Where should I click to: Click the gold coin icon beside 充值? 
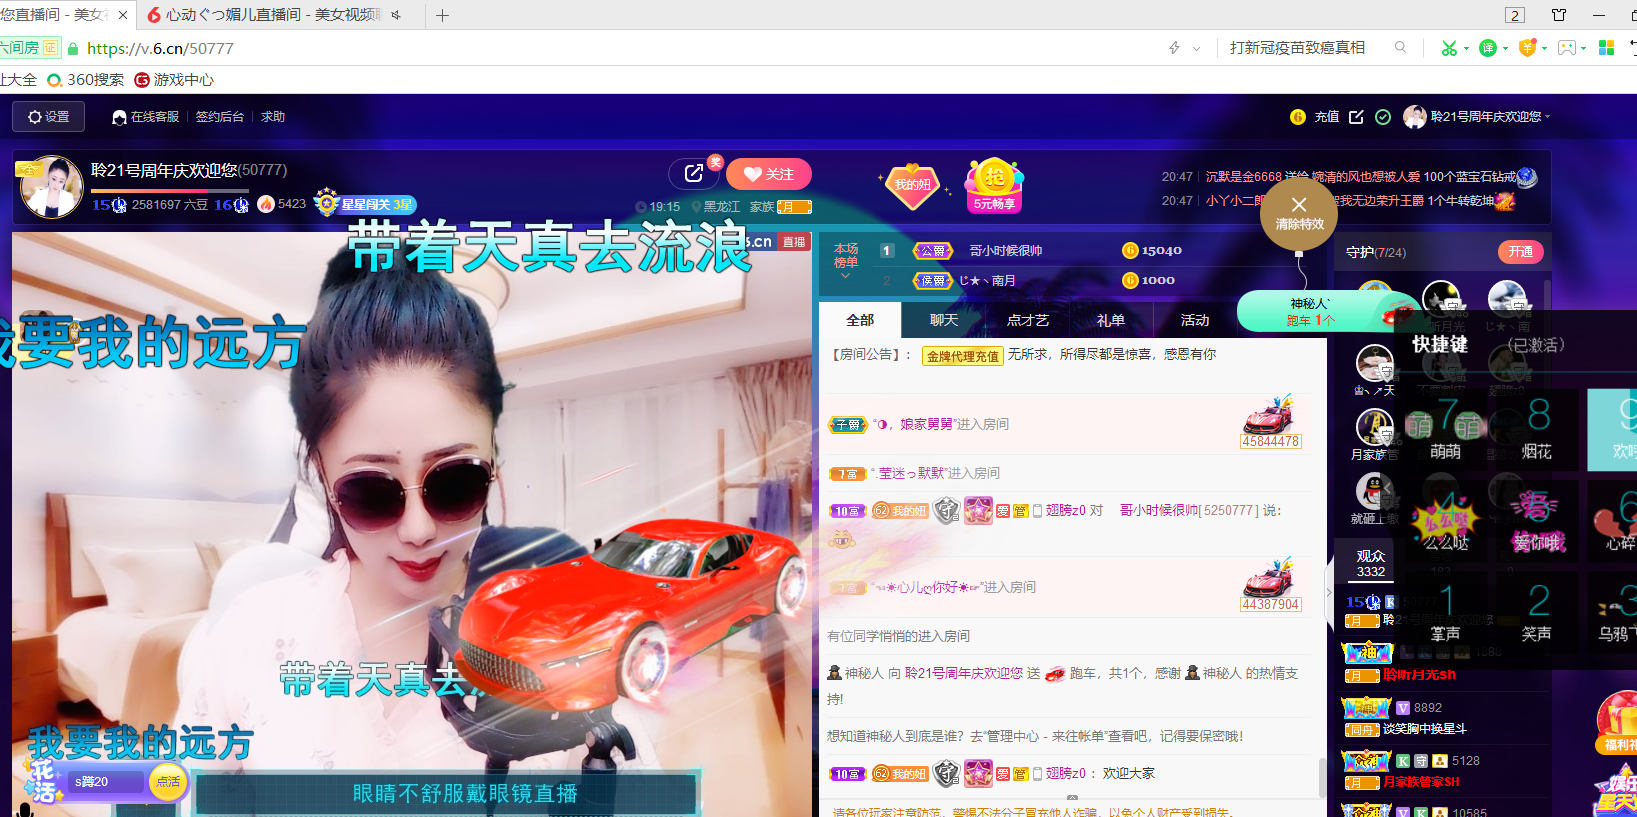click(x=1298, y=117)
